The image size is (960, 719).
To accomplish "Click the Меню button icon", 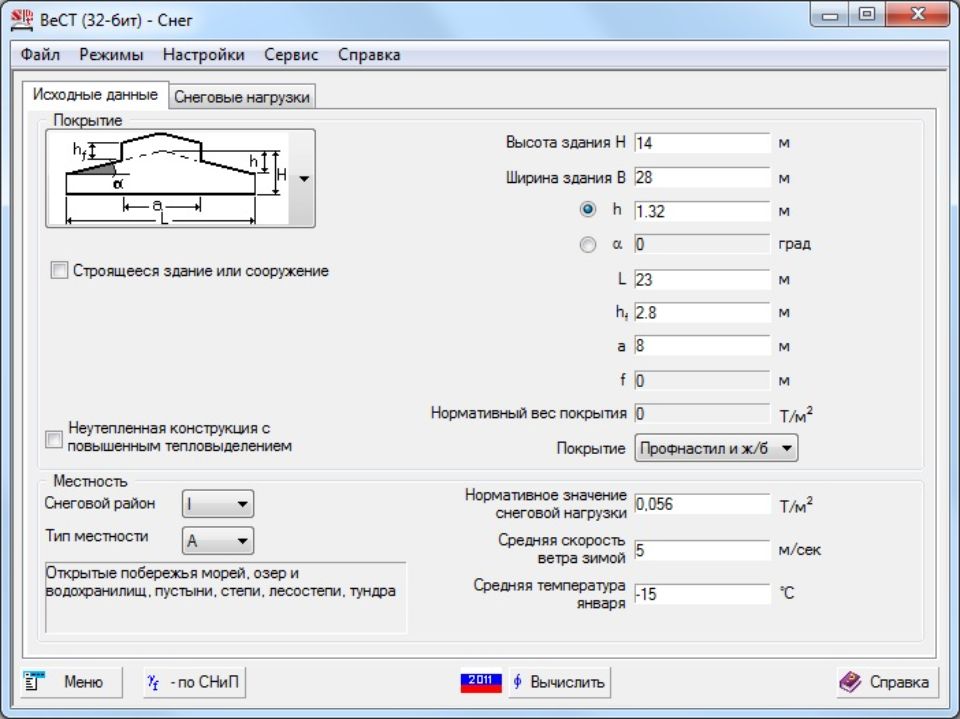I will [33, 682].
